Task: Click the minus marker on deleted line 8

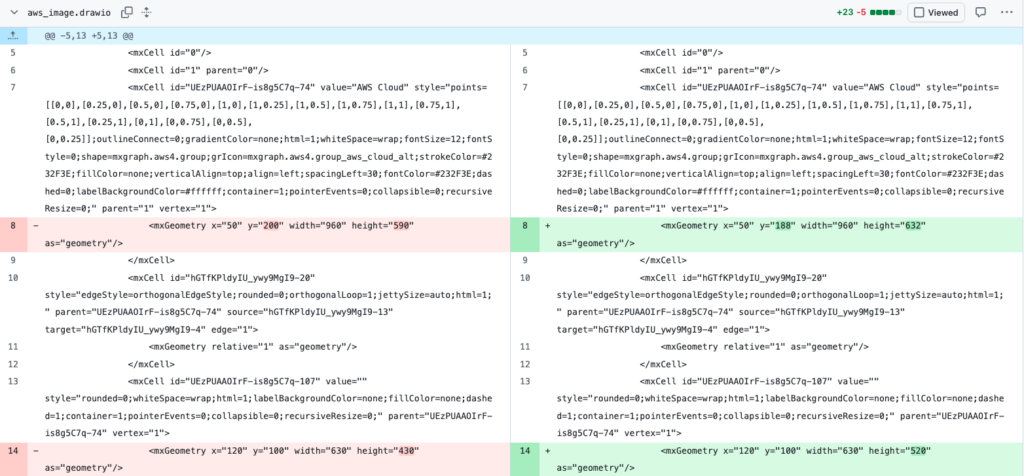Action: [37, 226]
